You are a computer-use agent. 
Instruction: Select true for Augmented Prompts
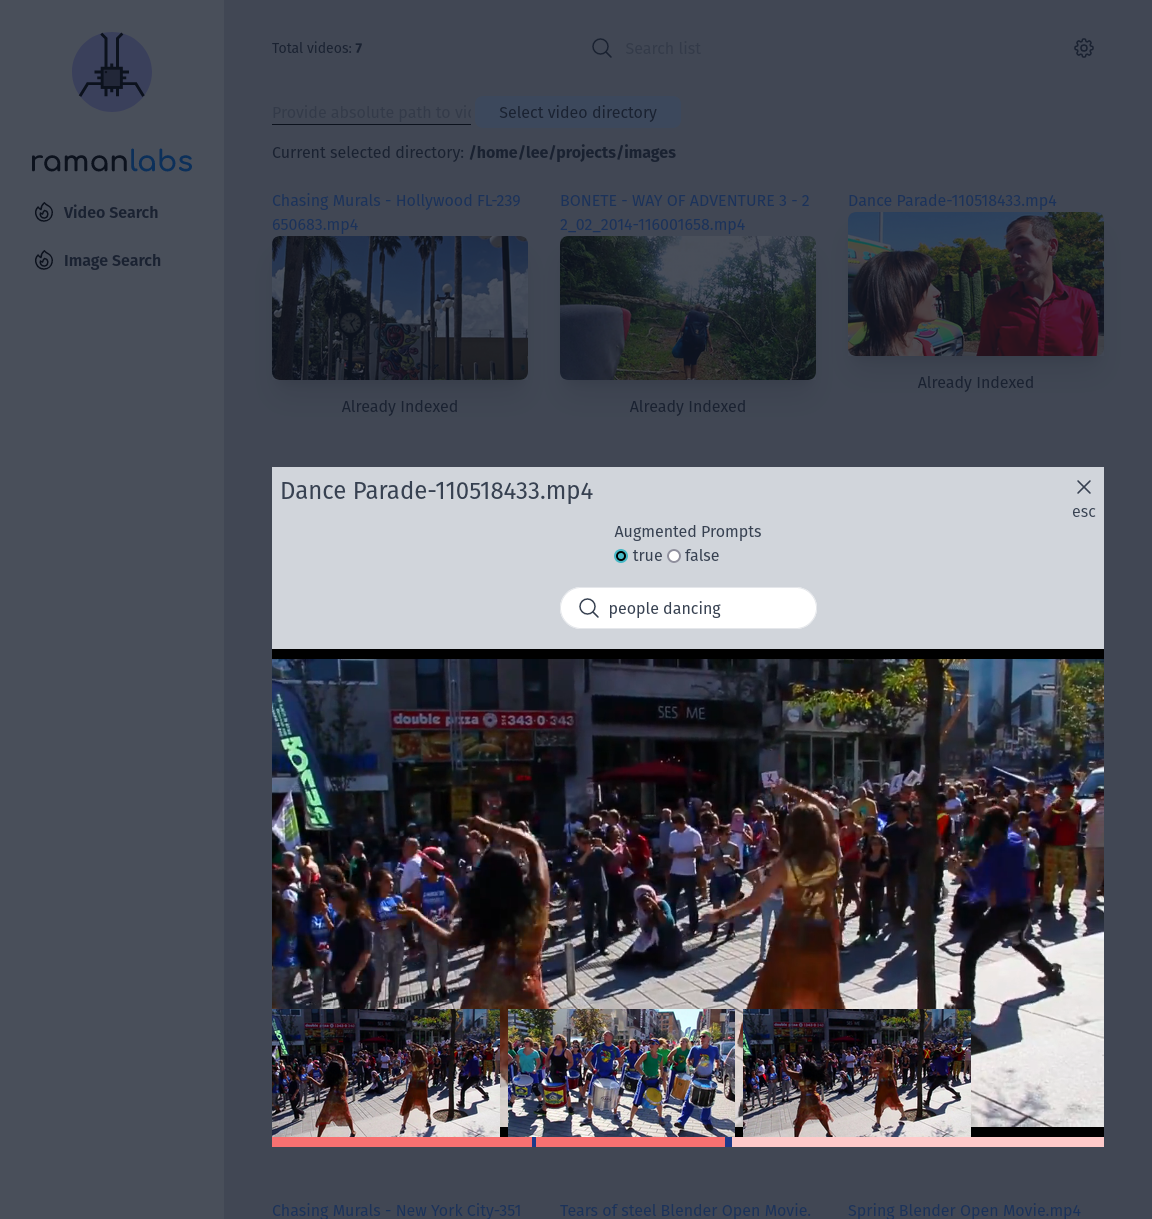(x=621, y=556)
